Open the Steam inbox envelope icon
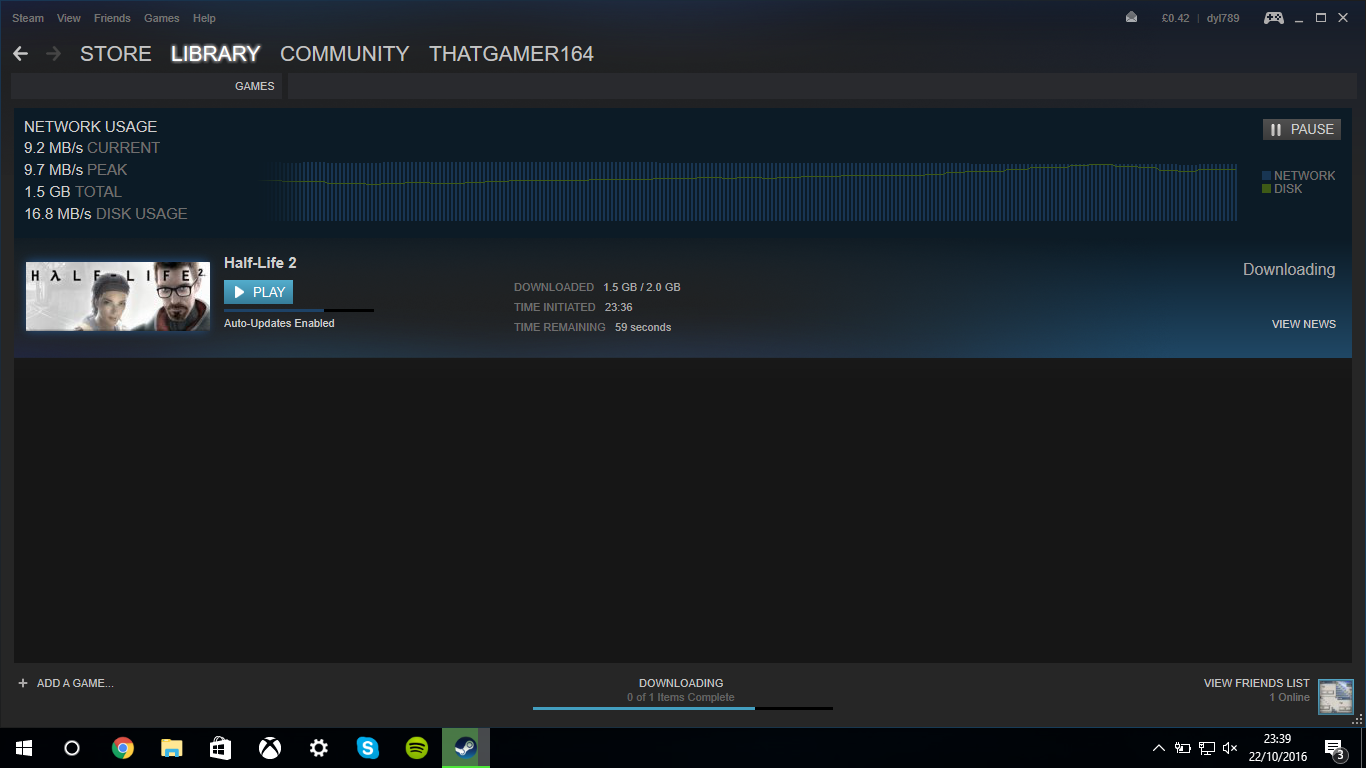Viewport: 1366px width, 768px height. [1131, 18]
